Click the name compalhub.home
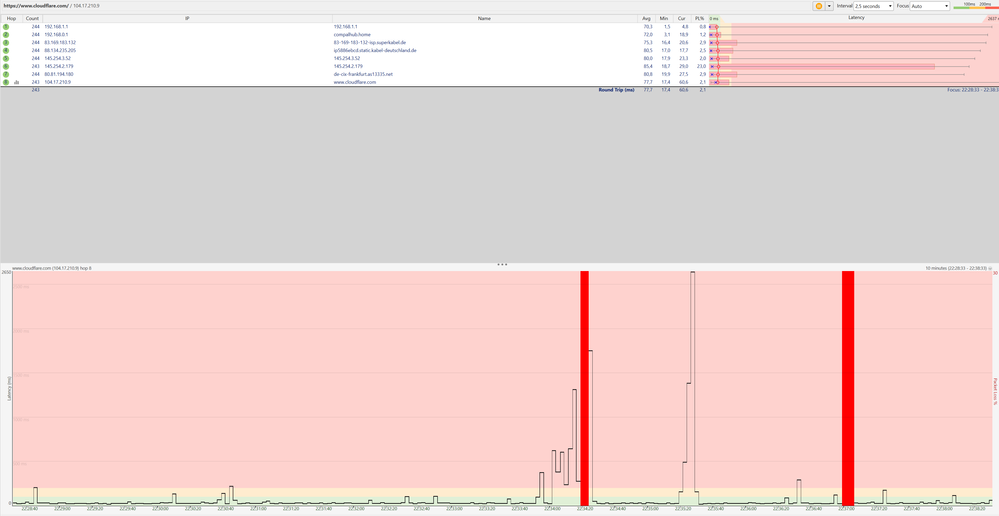999x516 pixels. pos(352,34)
